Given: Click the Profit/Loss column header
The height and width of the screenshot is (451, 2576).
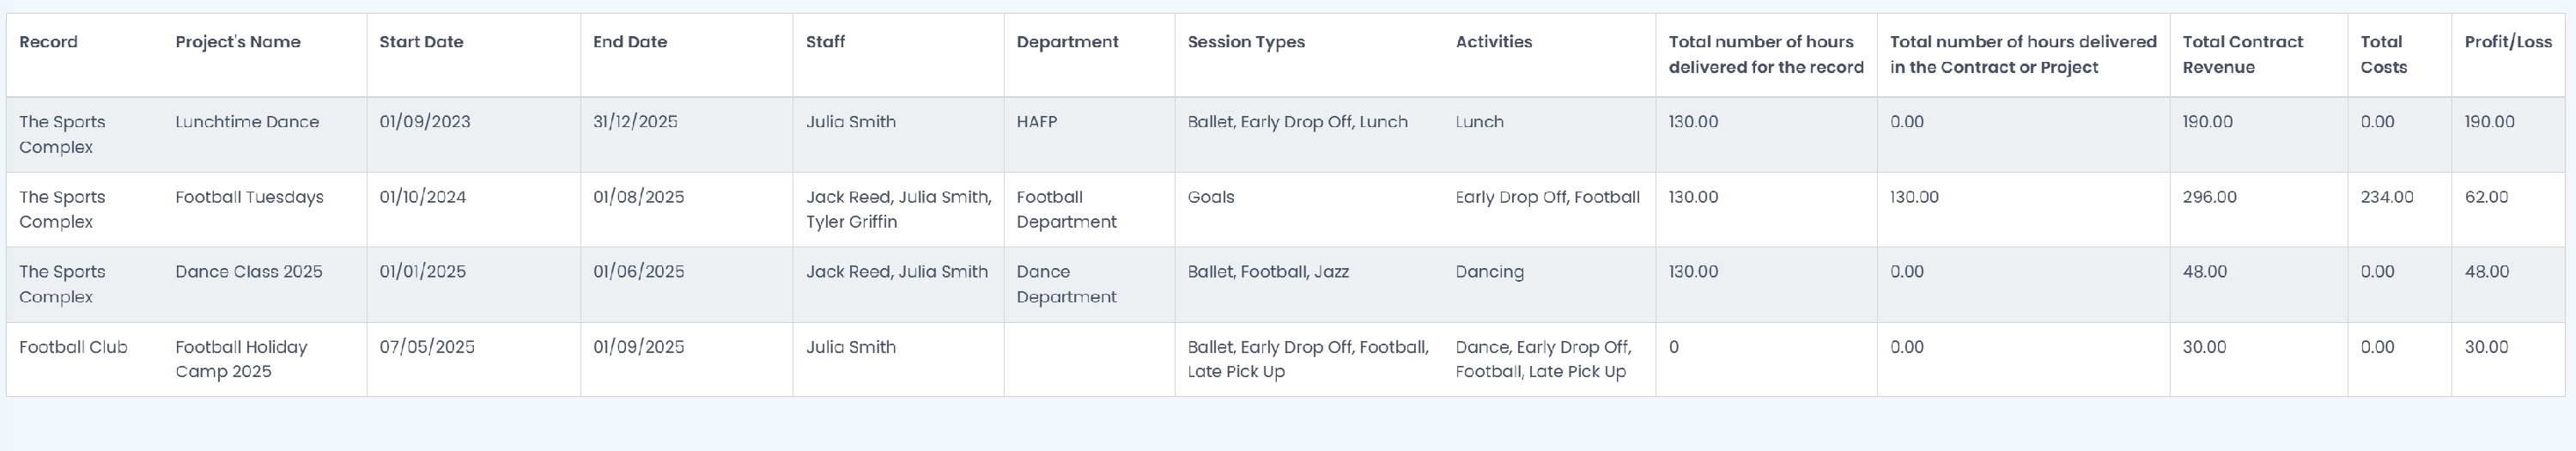Looking at the screenshot, I should 2508,42.
